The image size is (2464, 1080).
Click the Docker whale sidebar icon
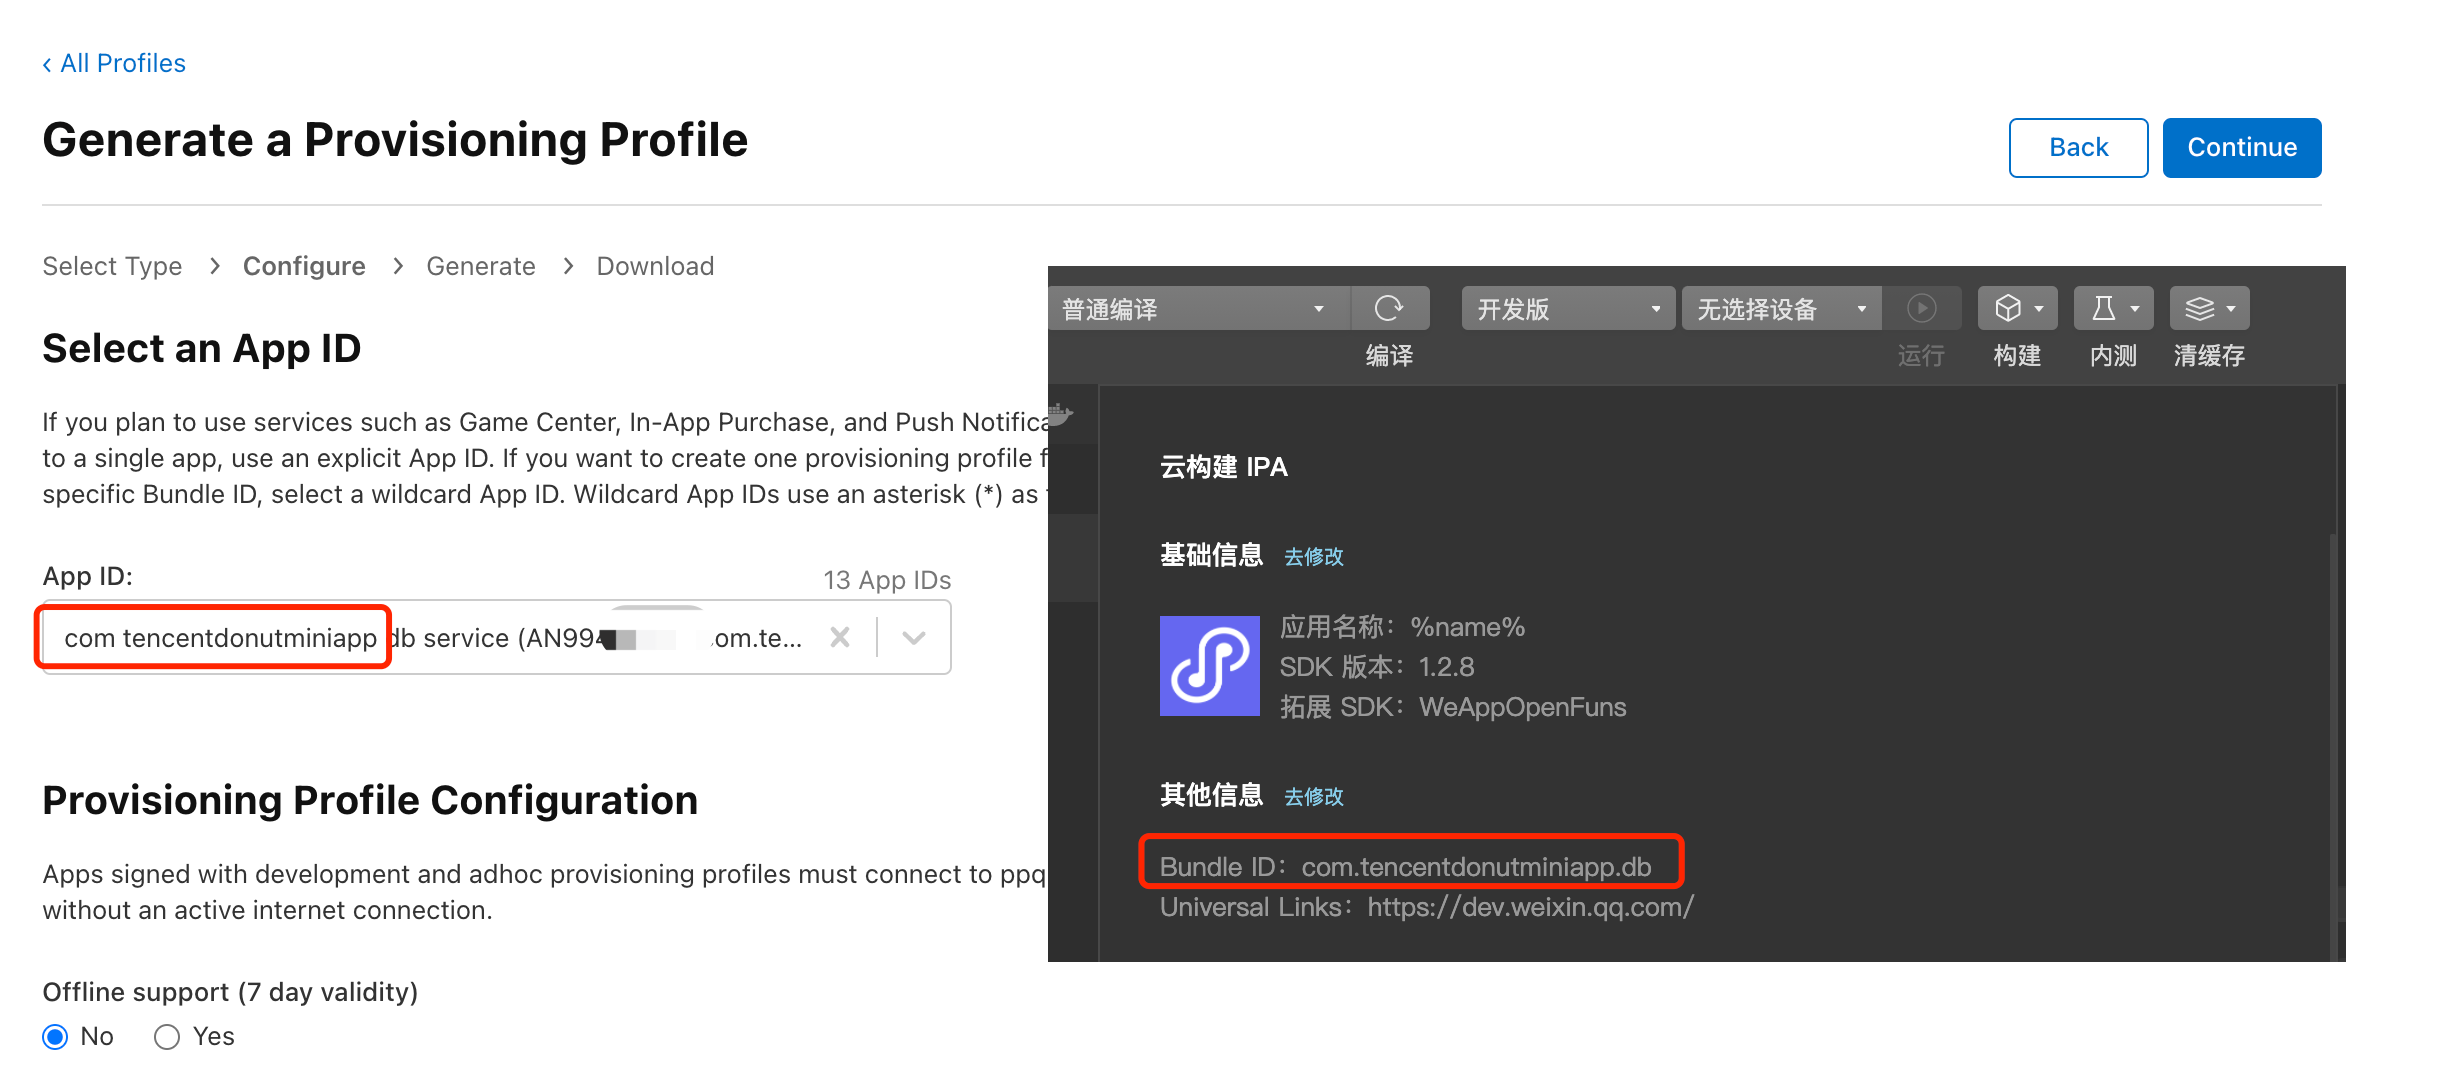[x=1060, y=413]
